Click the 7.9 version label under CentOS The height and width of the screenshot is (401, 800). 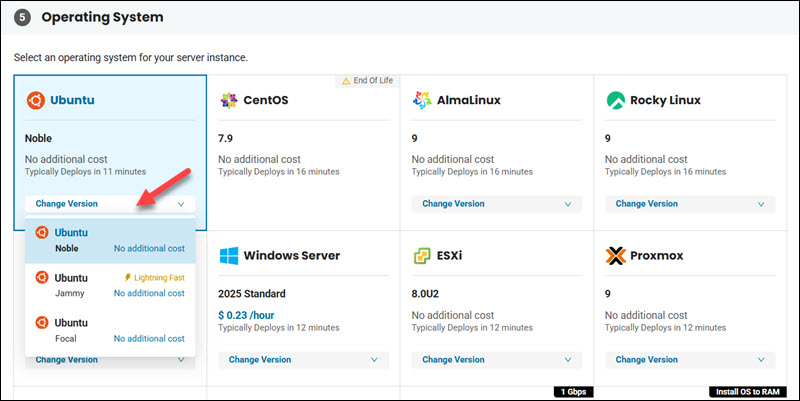click(x=226, y=138)
